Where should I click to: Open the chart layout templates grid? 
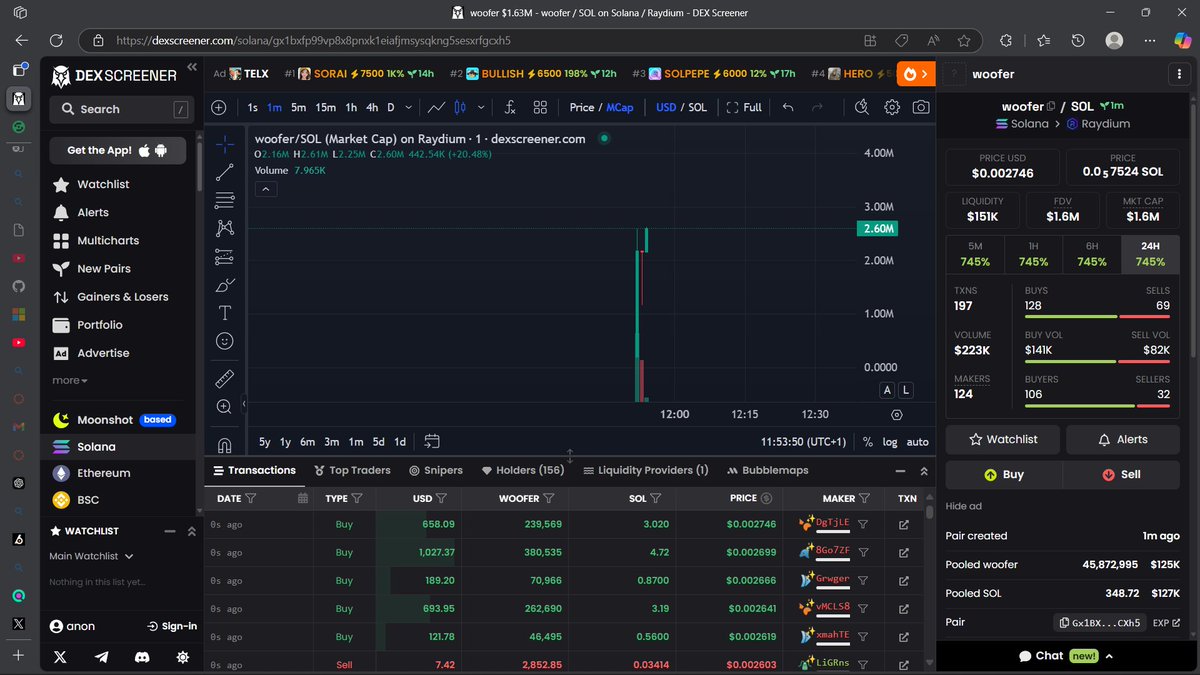pos(540,107)
